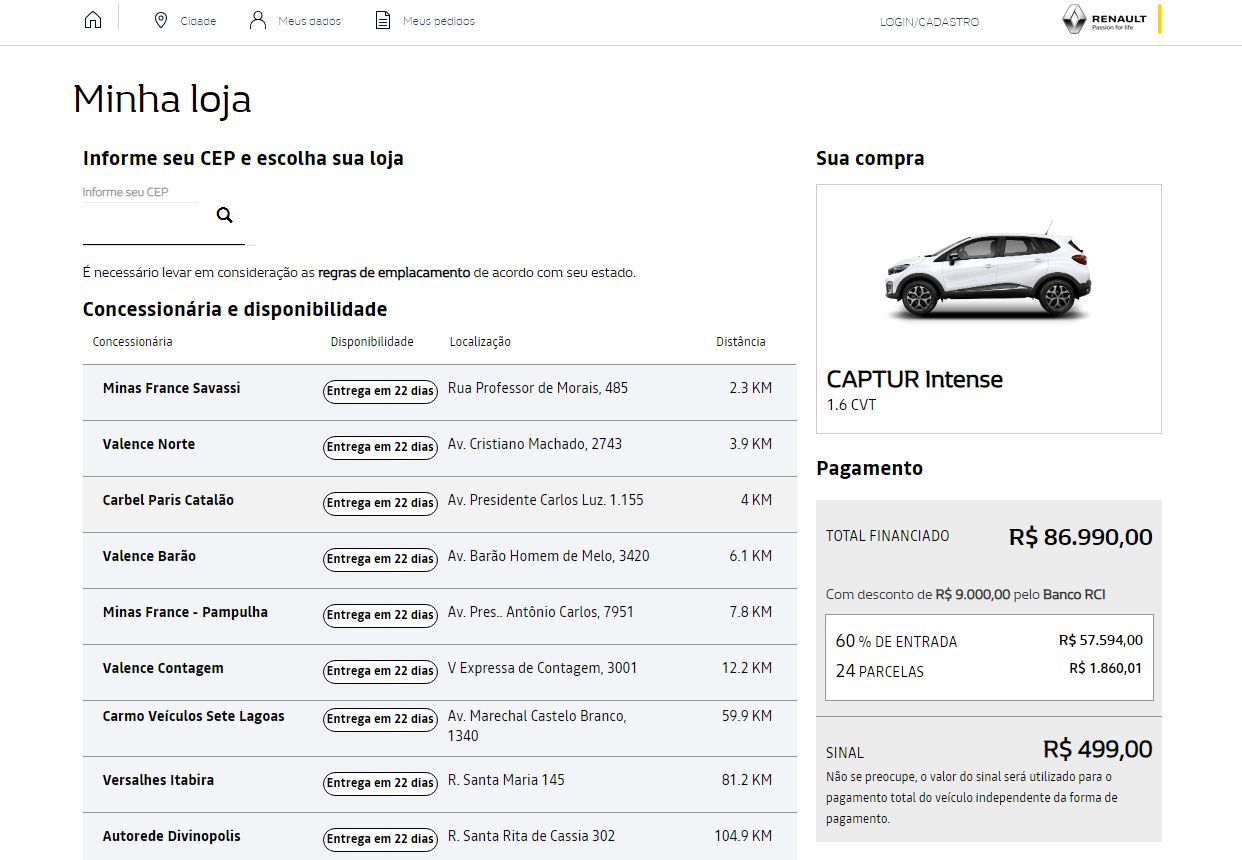Click the 2.3 KM distance value
This screenshot has width=1242, height=860.
[x=751, y=388]
